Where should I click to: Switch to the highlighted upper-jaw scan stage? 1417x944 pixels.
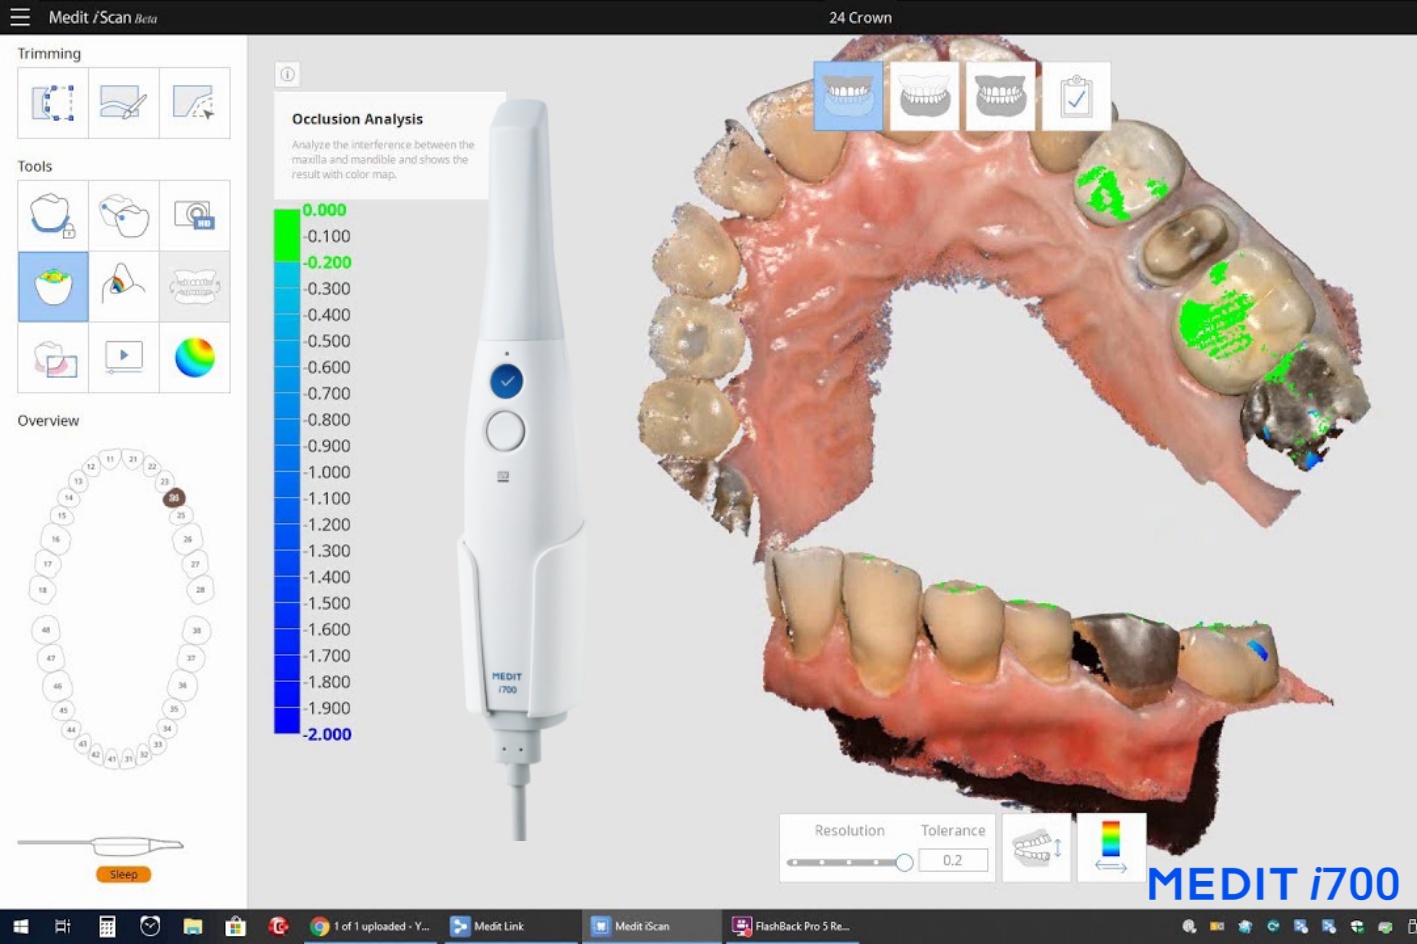pyautogui.click(x=848, y=96)
